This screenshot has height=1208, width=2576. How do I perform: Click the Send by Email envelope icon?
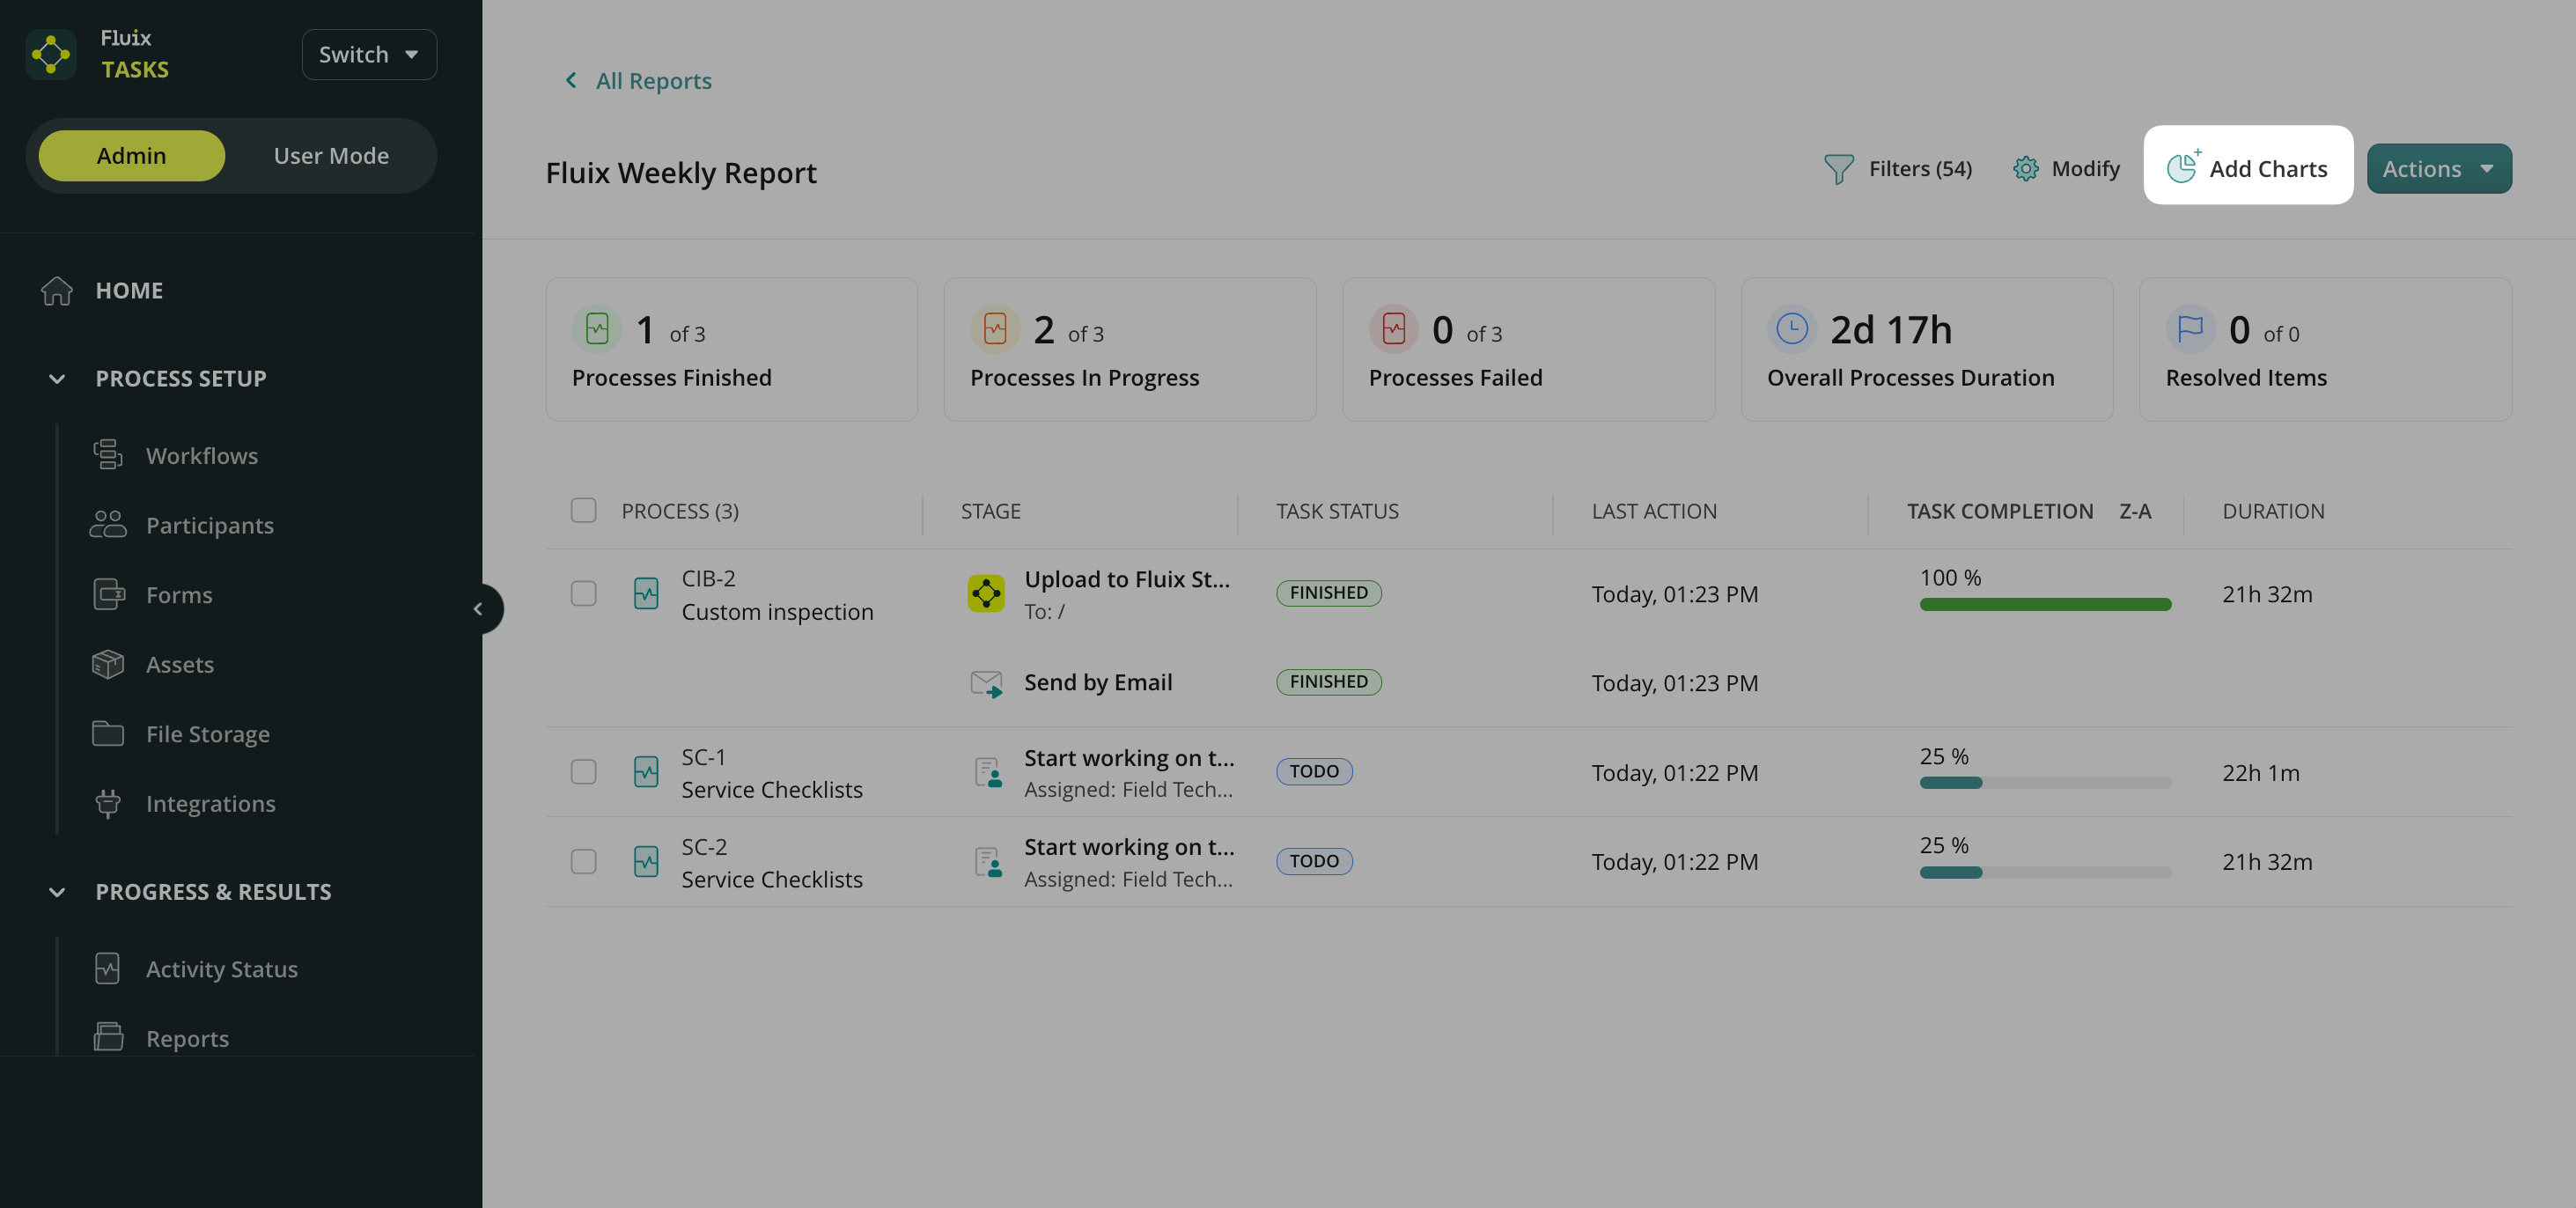986,683
